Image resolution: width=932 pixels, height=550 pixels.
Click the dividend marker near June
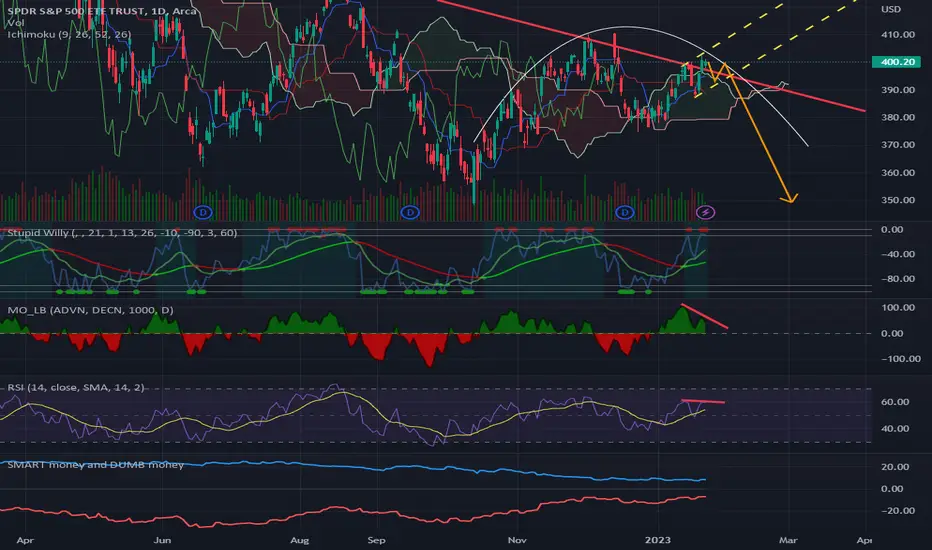point(203,212)
